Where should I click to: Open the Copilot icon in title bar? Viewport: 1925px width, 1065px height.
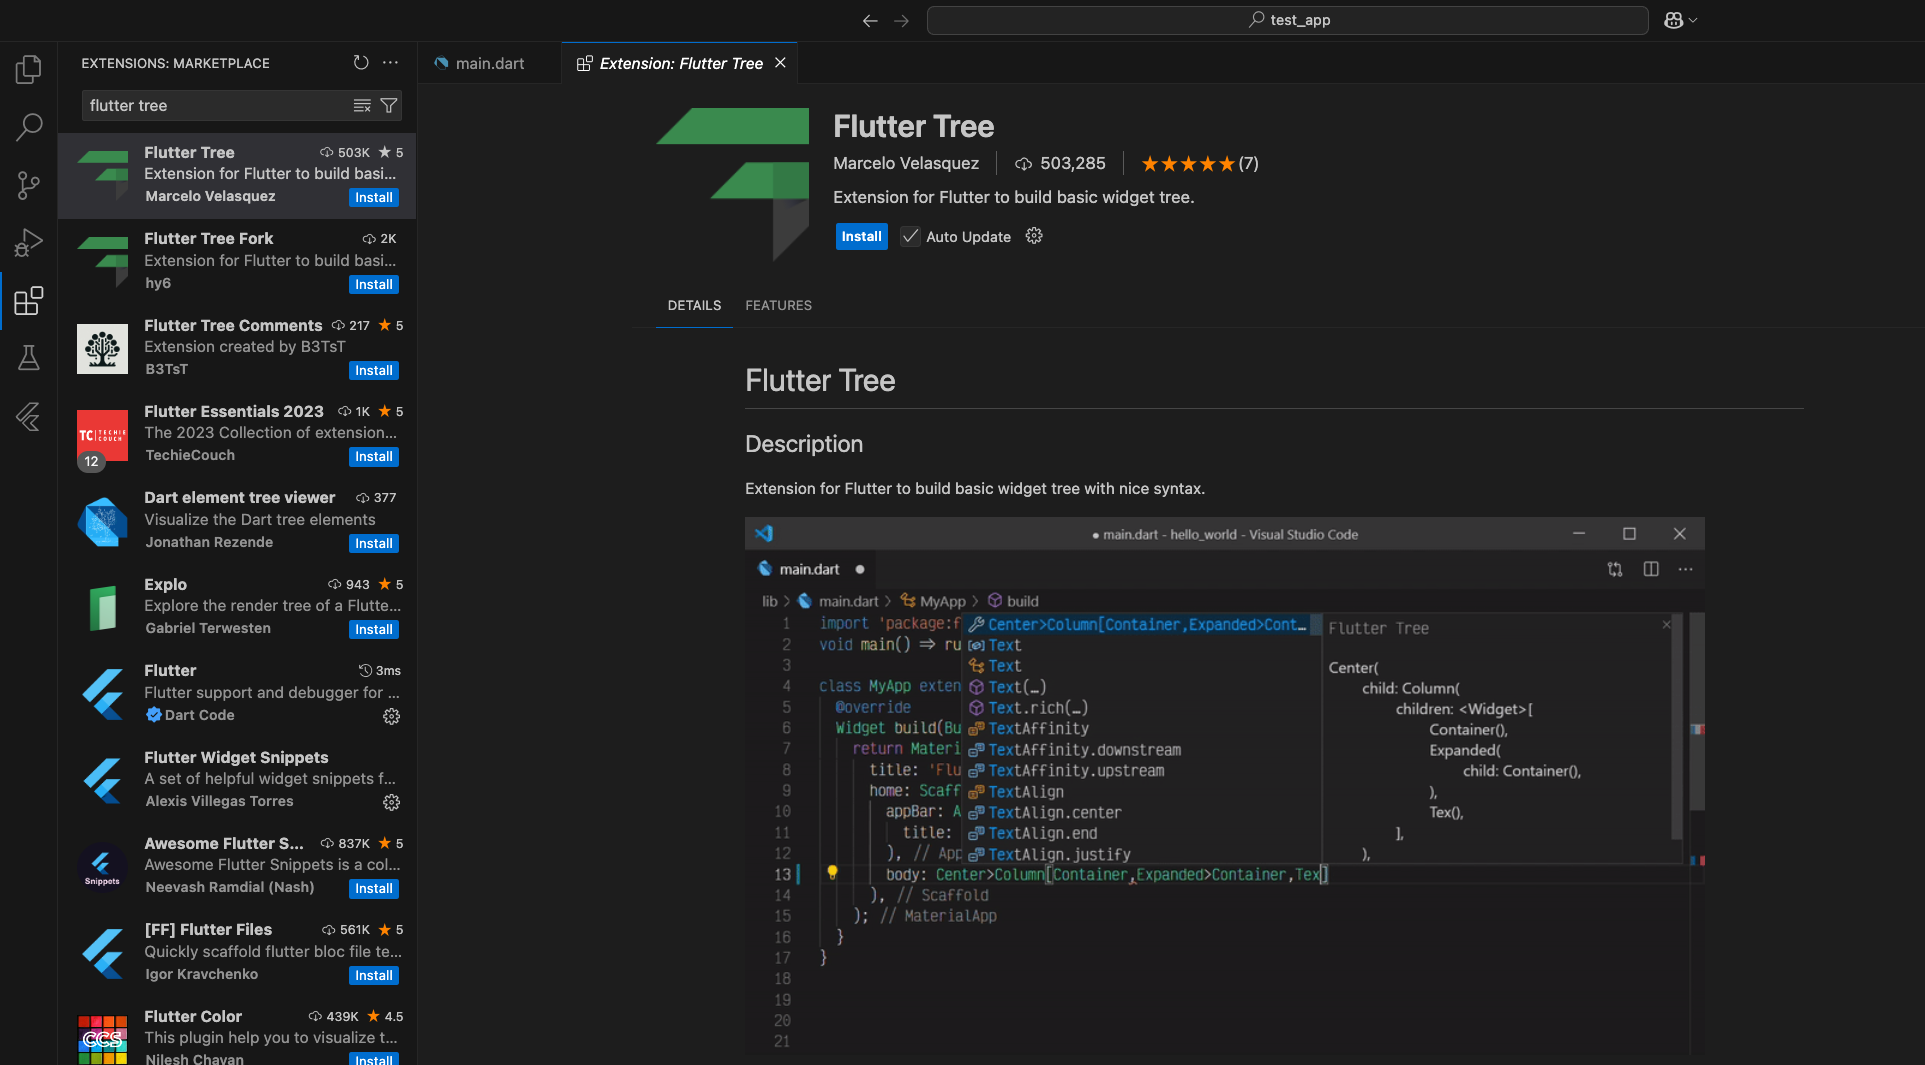click(1673, 20)
